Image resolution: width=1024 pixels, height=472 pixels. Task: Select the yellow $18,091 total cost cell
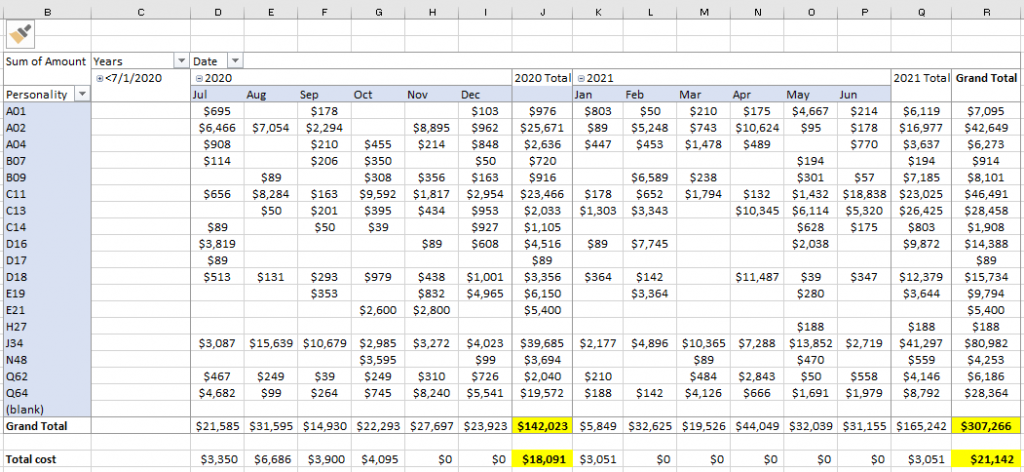pos(541,459)
